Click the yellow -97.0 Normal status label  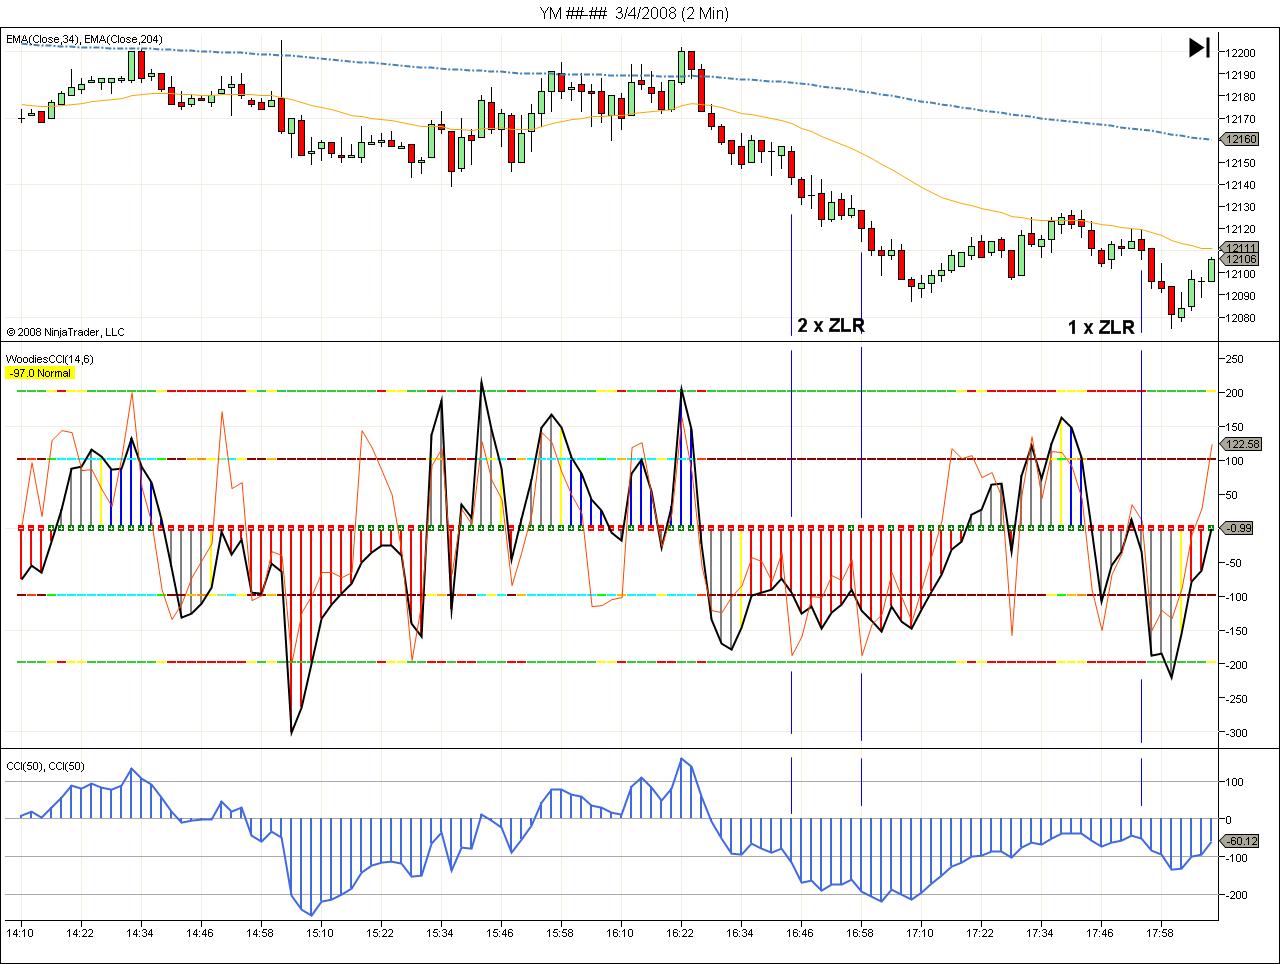coord(40,373)
